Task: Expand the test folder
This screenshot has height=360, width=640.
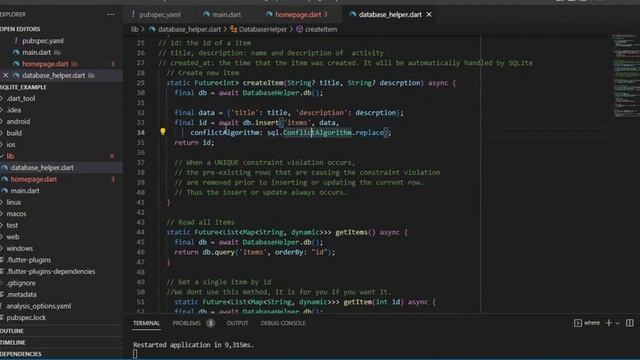Action: (12, 225)
